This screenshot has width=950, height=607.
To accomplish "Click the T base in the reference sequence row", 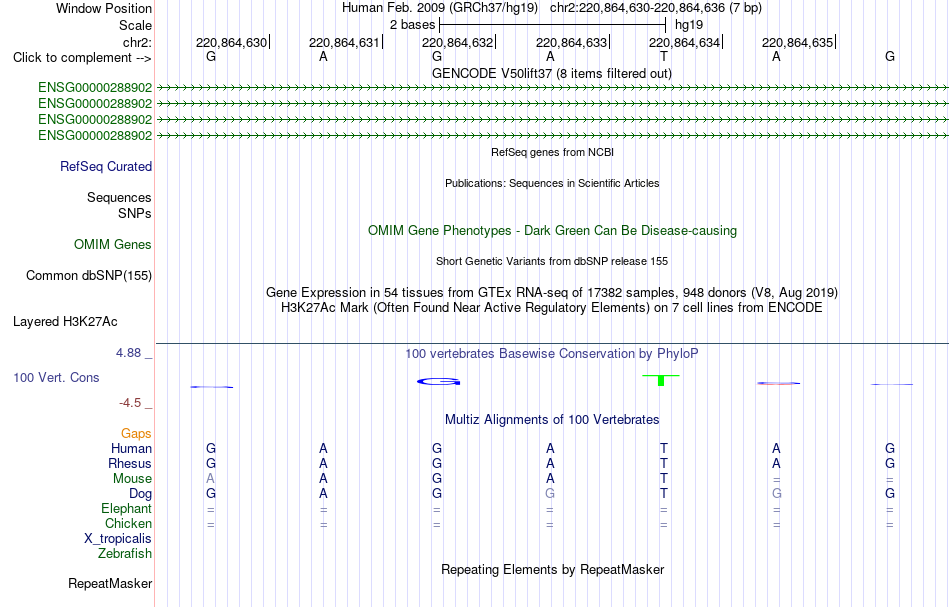I will coord(663,57).
